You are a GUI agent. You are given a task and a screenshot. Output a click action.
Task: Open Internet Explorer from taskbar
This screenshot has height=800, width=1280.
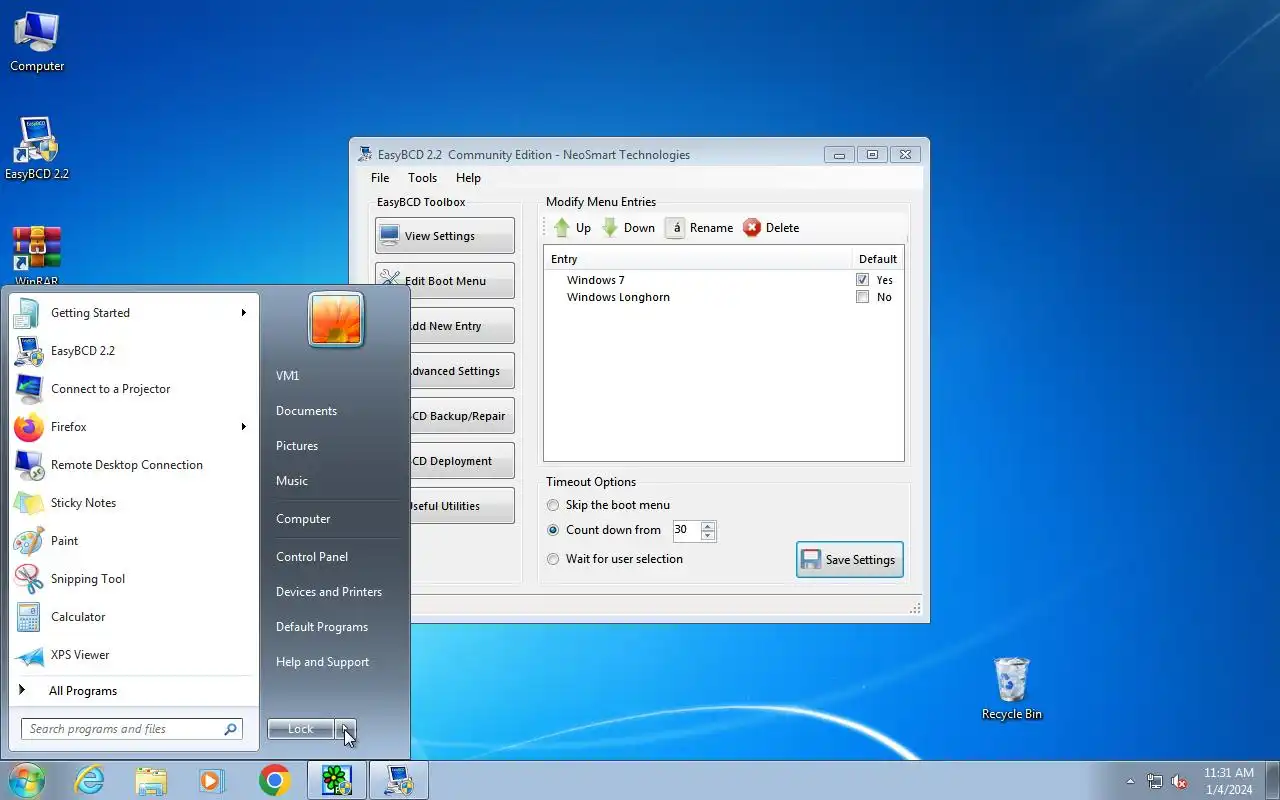point(90,780)
